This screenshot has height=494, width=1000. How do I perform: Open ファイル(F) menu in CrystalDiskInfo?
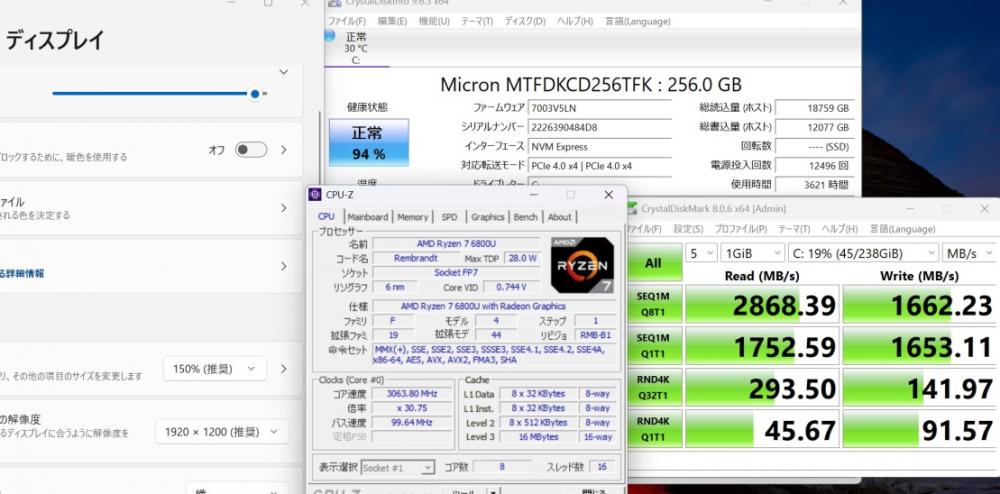click(347, 21)
